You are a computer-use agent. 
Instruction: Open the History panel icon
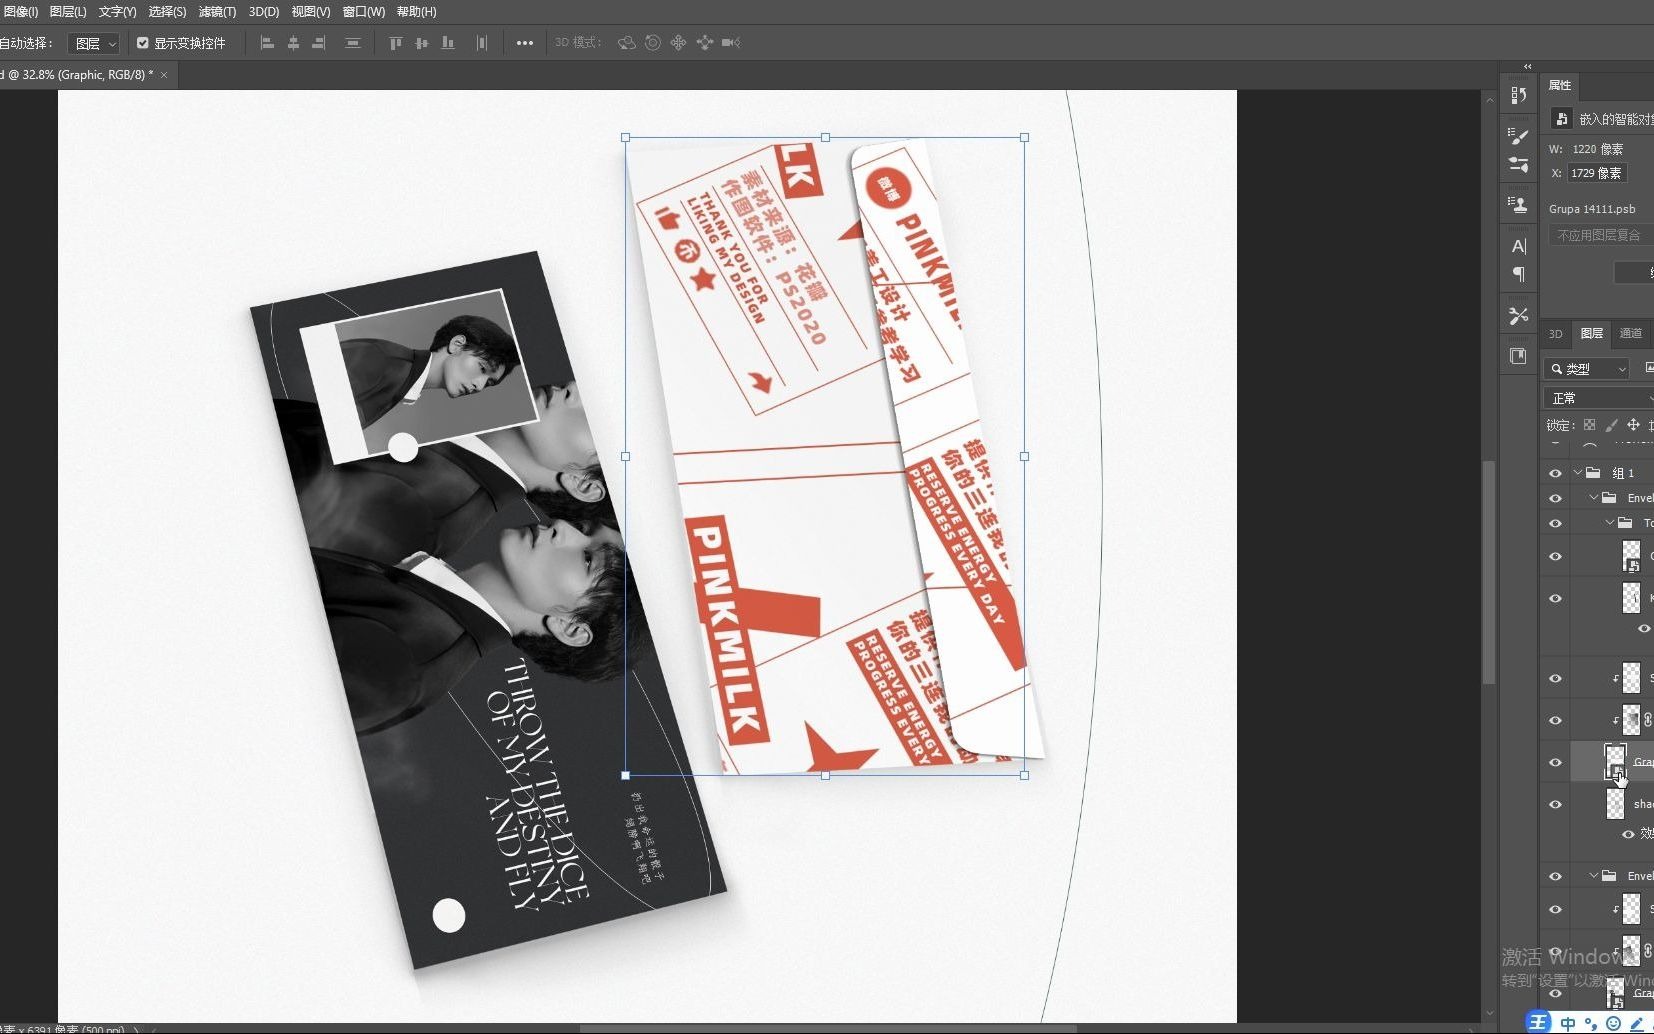pyautogui.click(x=1518, y=95)
